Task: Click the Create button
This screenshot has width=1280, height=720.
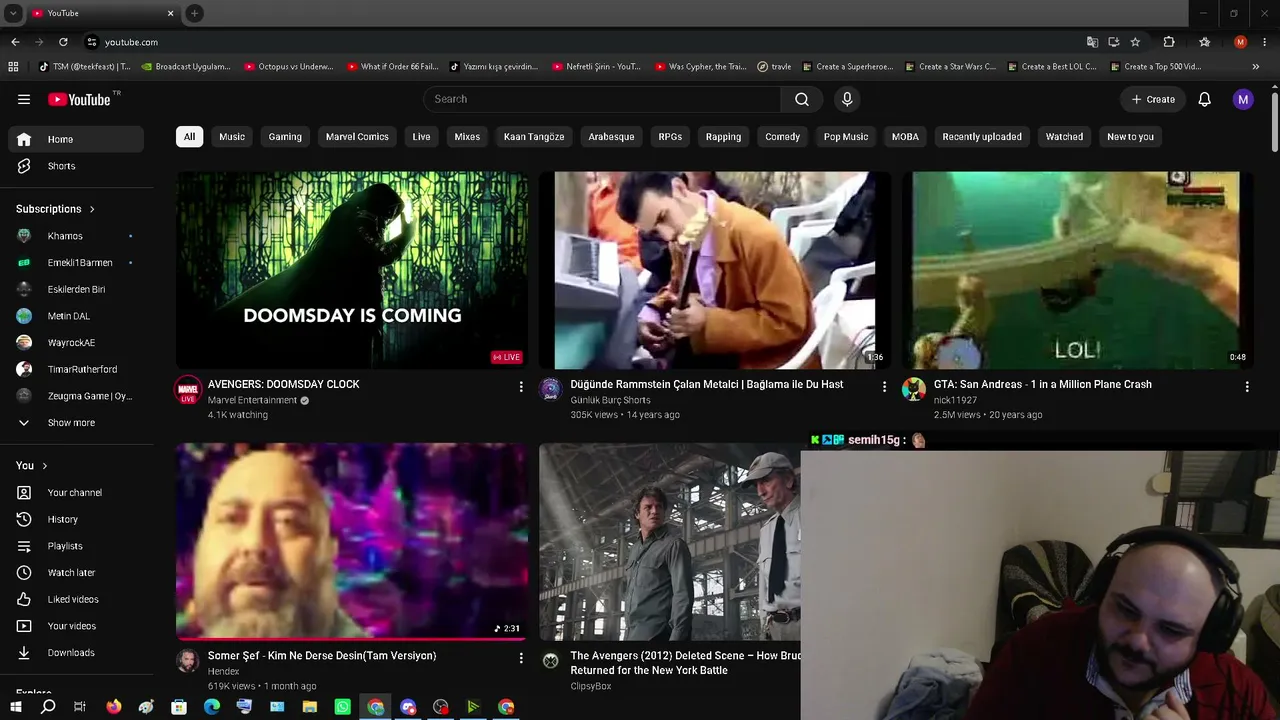Action: [1153, 99]
